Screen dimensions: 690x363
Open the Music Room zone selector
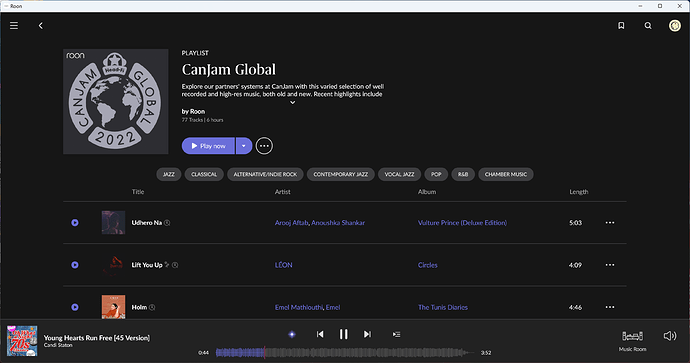click(632, 341)
